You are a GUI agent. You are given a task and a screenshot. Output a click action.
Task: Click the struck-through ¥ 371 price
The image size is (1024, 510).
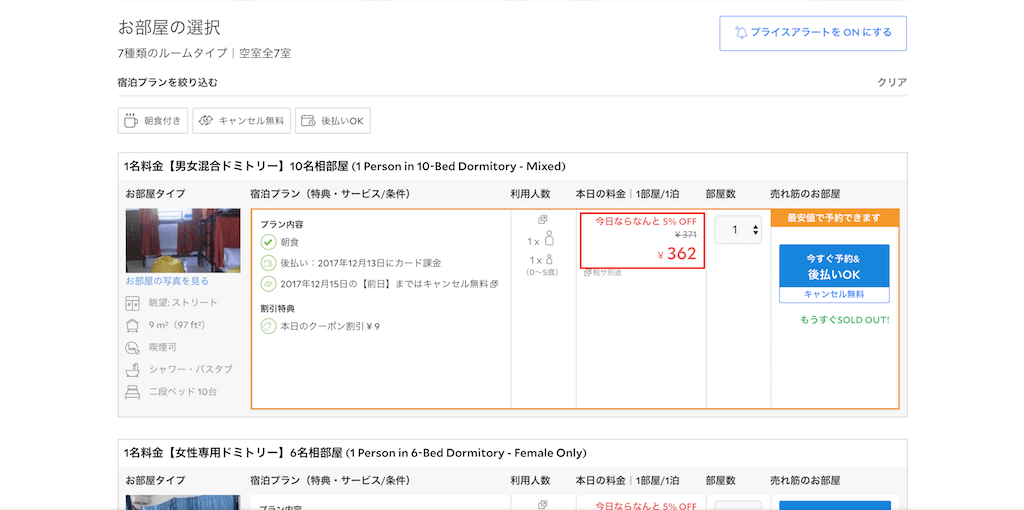[x=686, y=234]
